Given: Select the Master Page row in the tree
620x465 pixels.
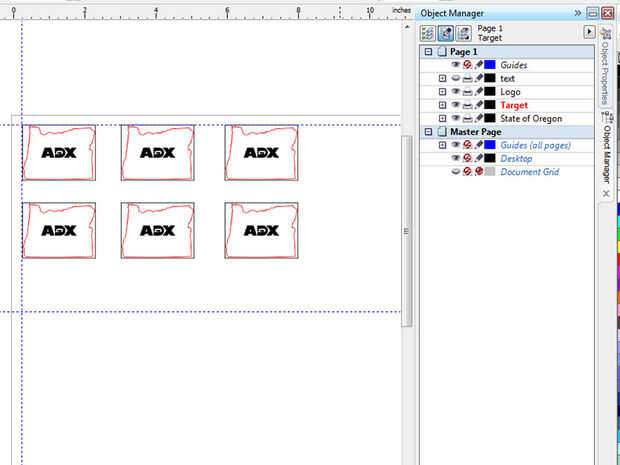Looking at the screenshot, I should click(x=507, y=132).
